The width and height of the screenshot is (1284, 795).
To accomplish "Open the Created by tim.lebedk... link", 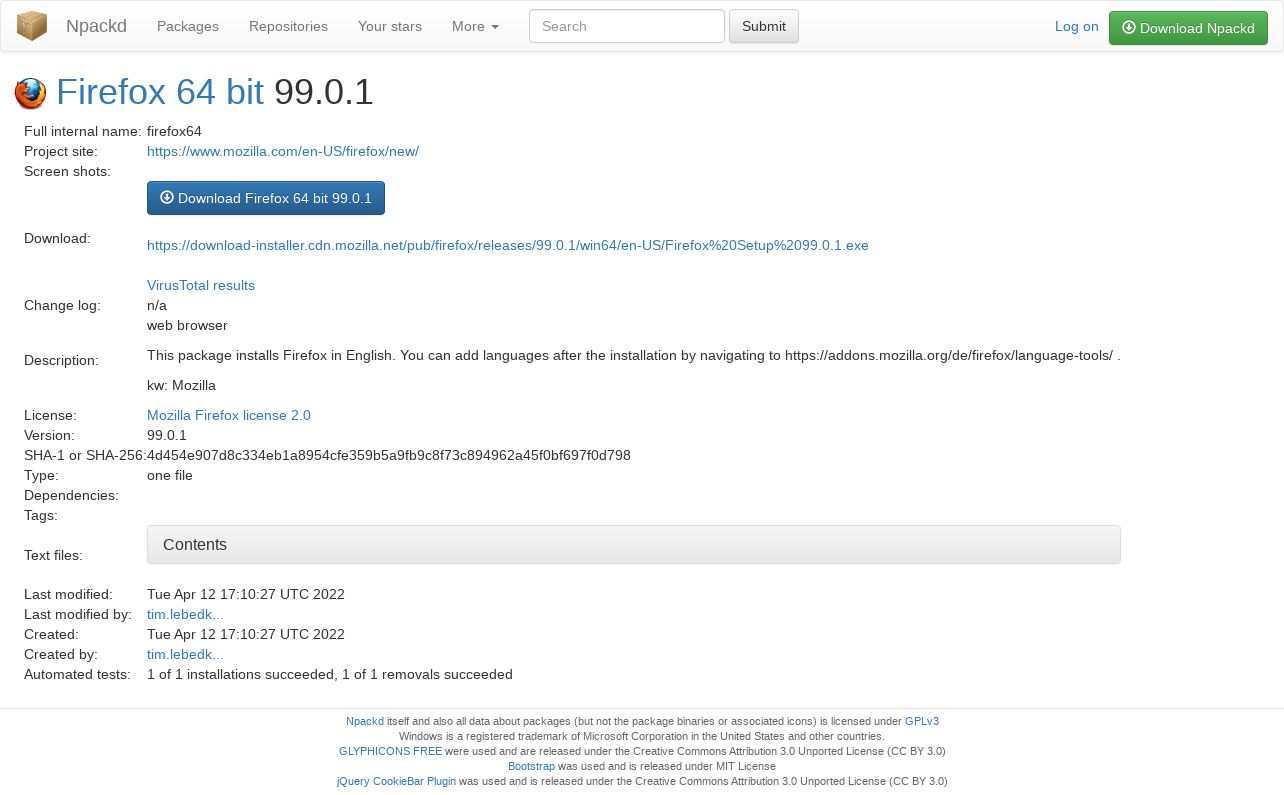I will [185, 654].
